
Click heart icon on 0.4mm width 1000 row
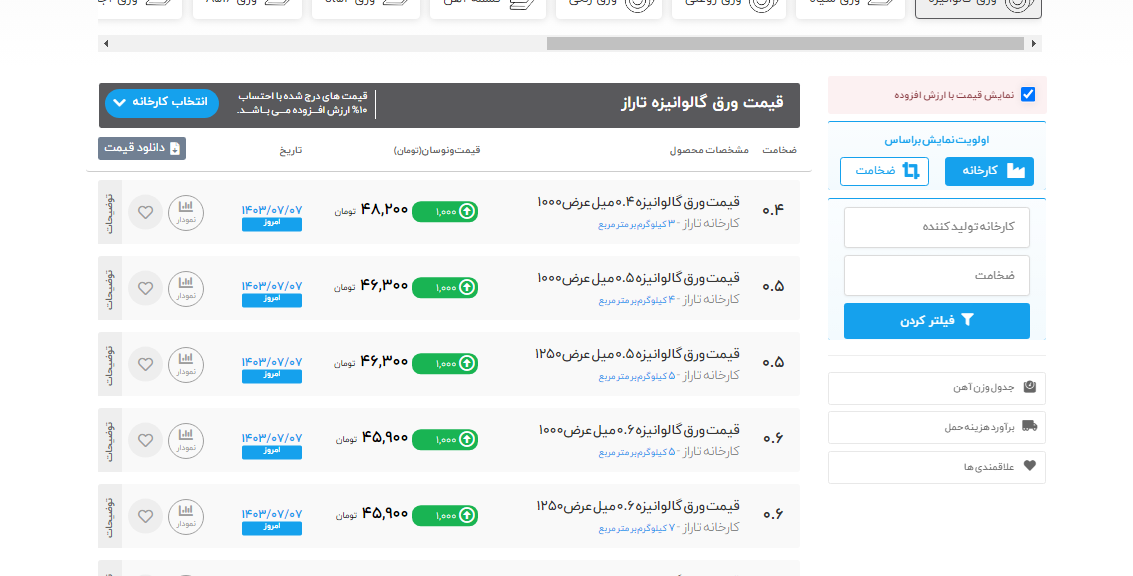pyautogui.click(x=146, y=212)
